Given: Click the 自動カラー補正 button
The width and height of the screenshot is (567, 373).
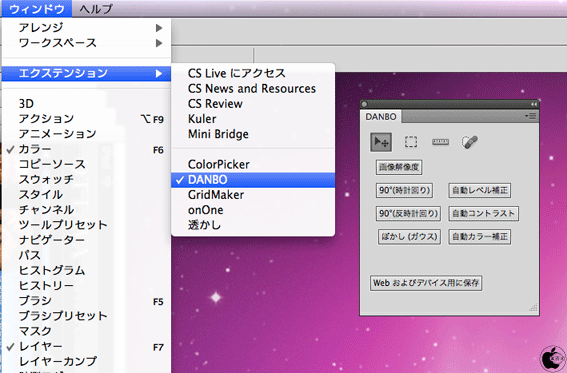Looking at the screenshot, I should point(480,237).
